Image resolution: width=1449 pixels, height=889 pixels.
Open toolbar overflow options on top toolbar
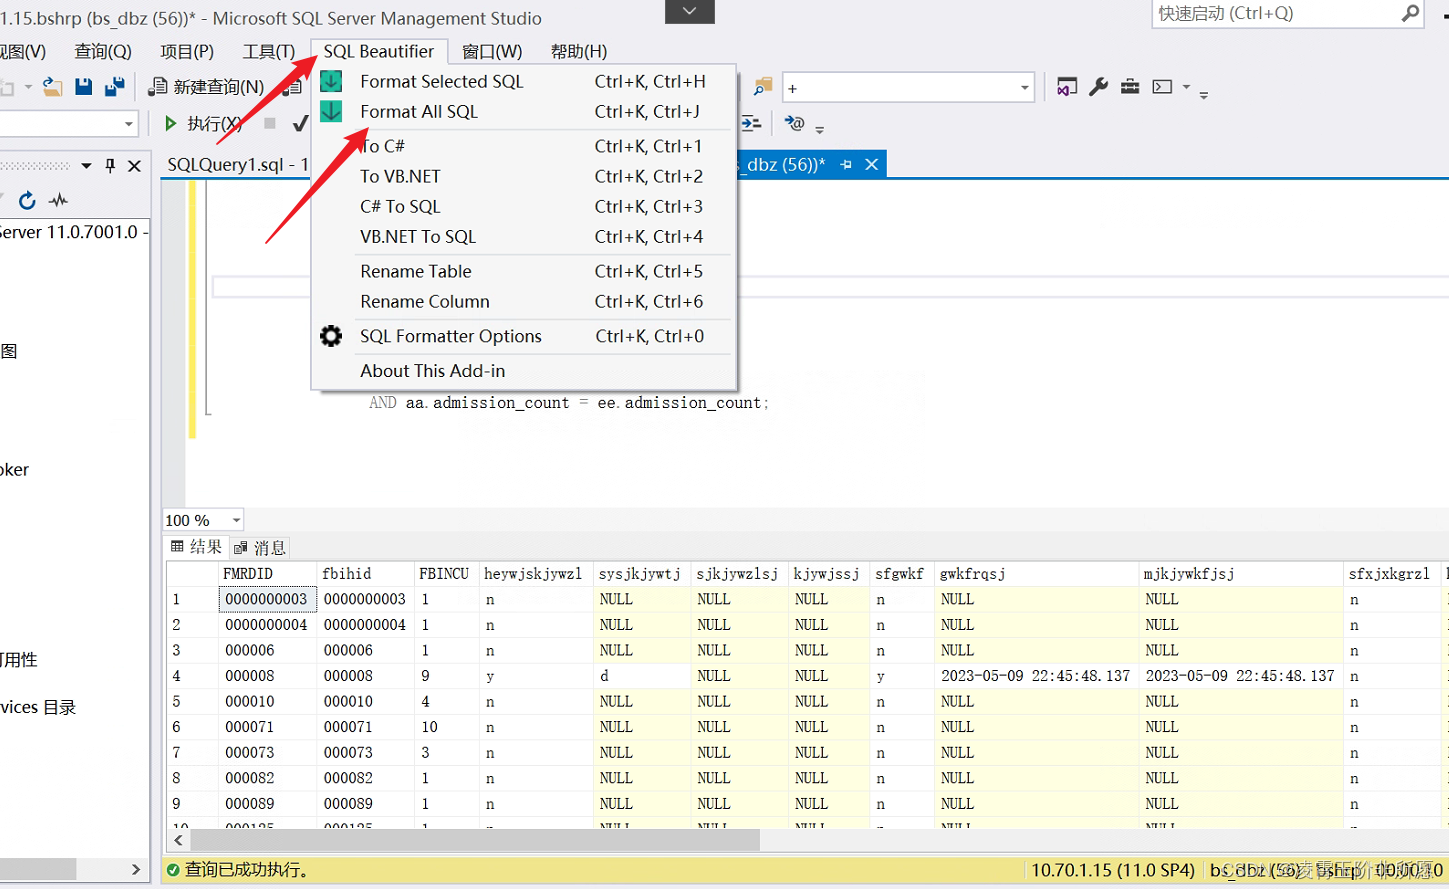pos(1204,94)
